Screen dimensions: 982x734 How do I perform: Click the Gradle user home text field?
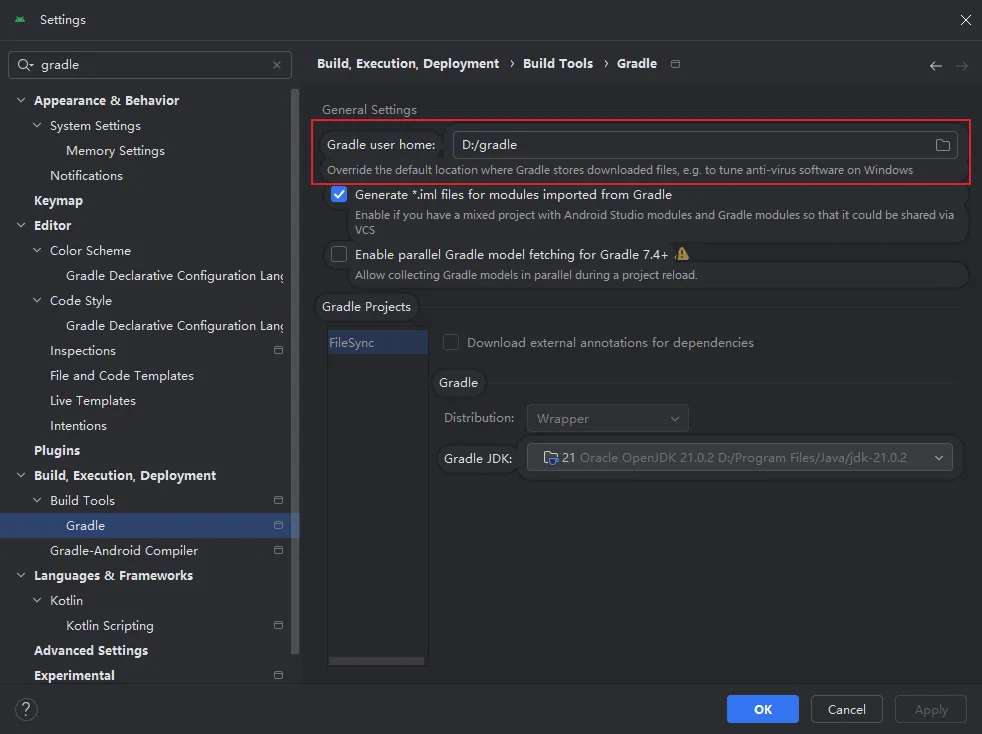690,145
